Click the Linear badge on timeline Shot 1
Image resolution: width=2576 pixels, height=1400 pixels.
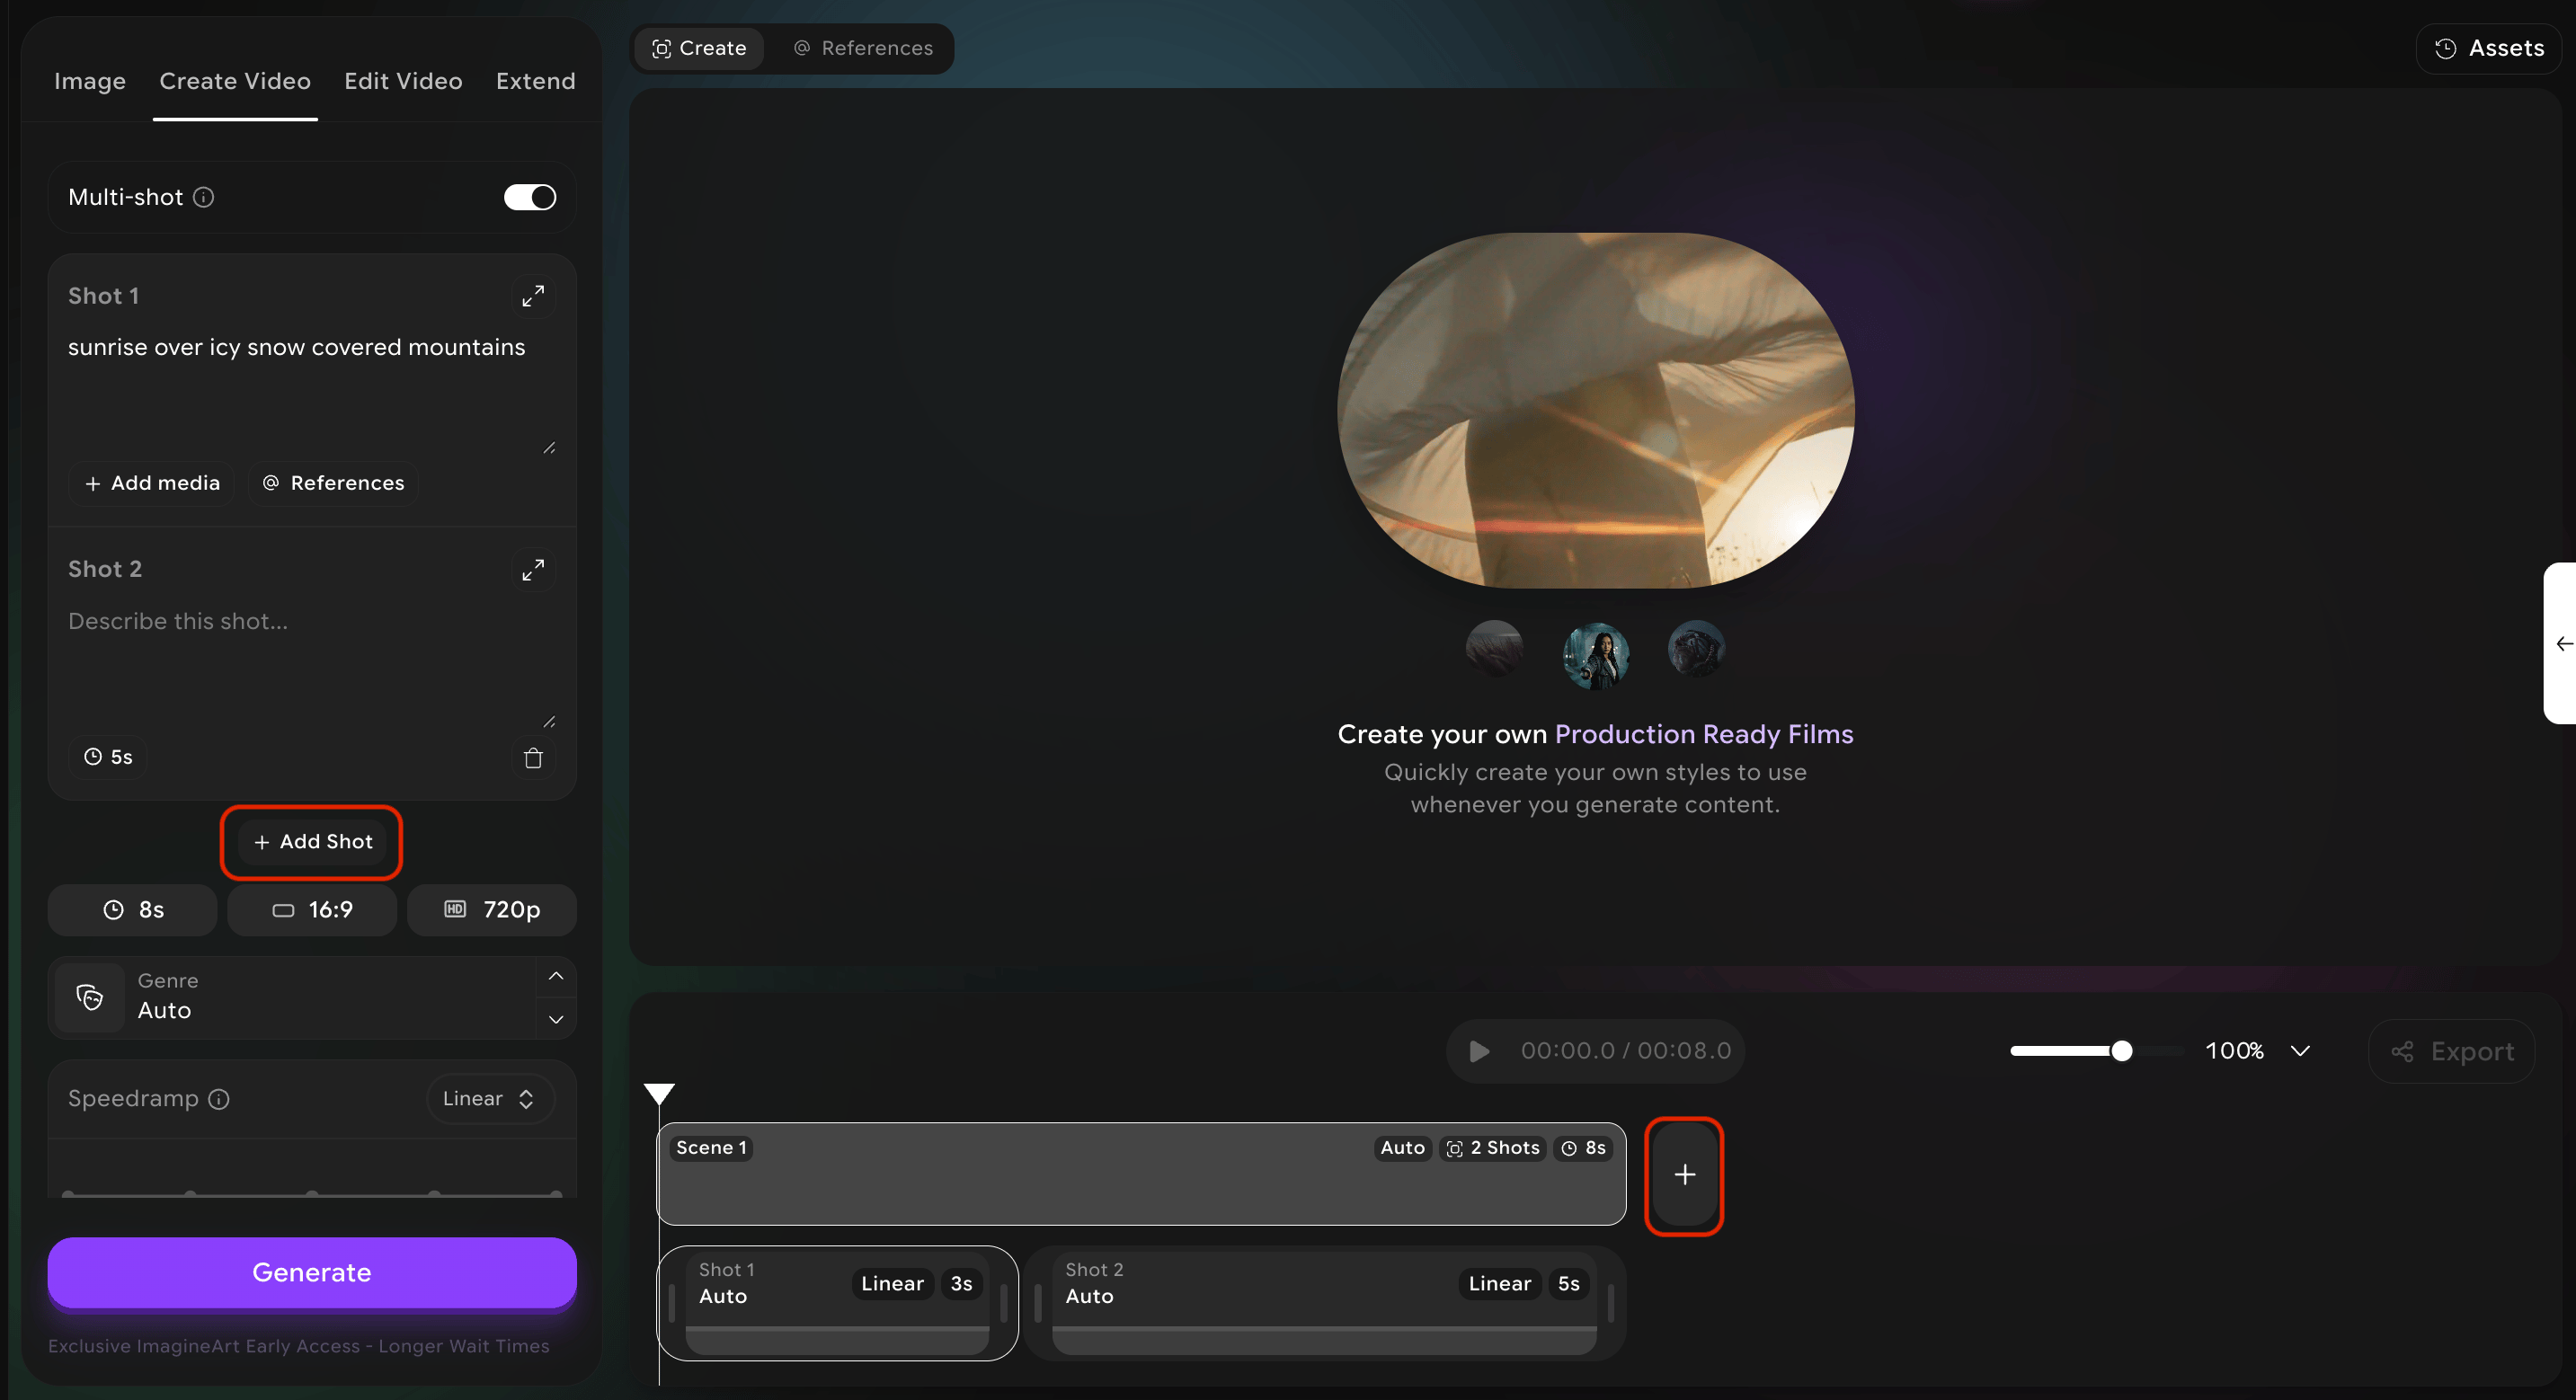892,1284
